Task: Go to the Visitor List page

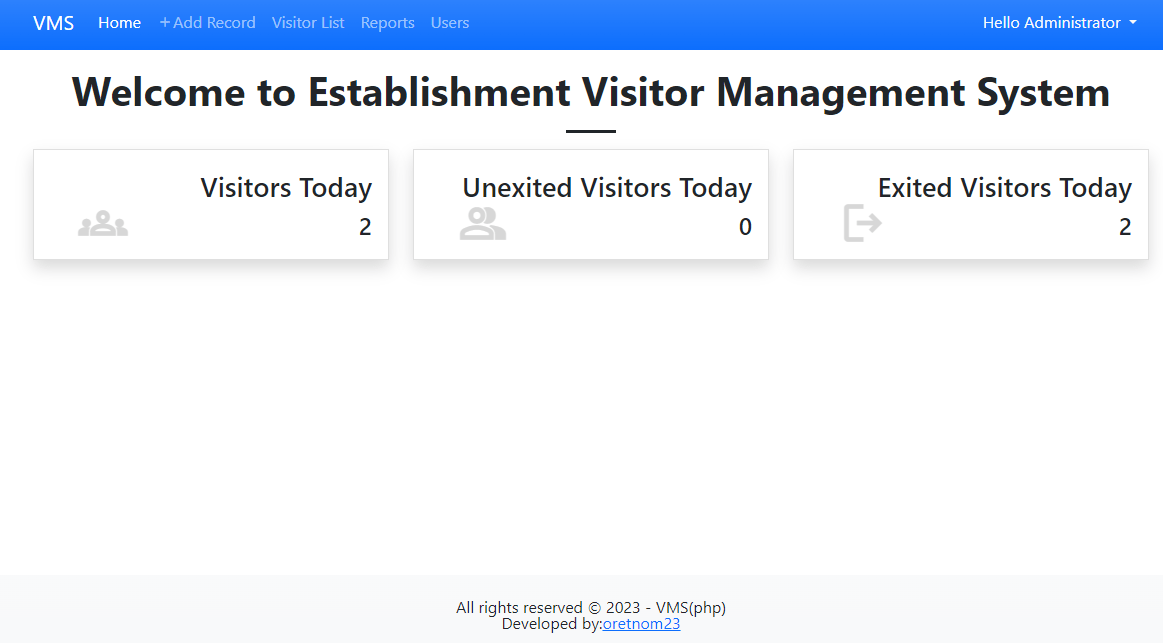Action: (x=308, y=22)
